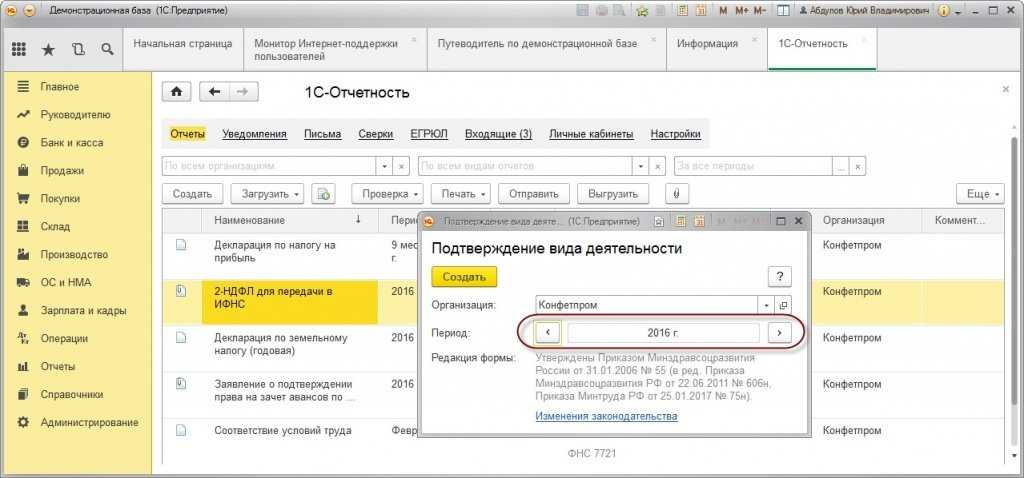Open the organization filter dropdown arrow
This screenshot has height=478, width=1024.
[x=385, y=166]
